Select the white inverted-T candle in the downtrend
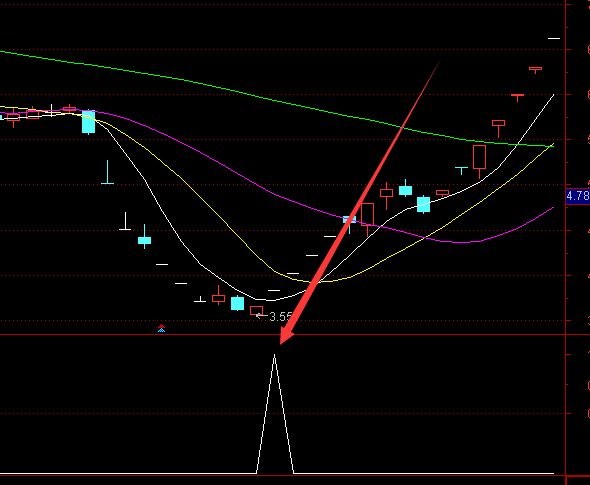Screen dimensions: 590x485 (x=125, y=221)
